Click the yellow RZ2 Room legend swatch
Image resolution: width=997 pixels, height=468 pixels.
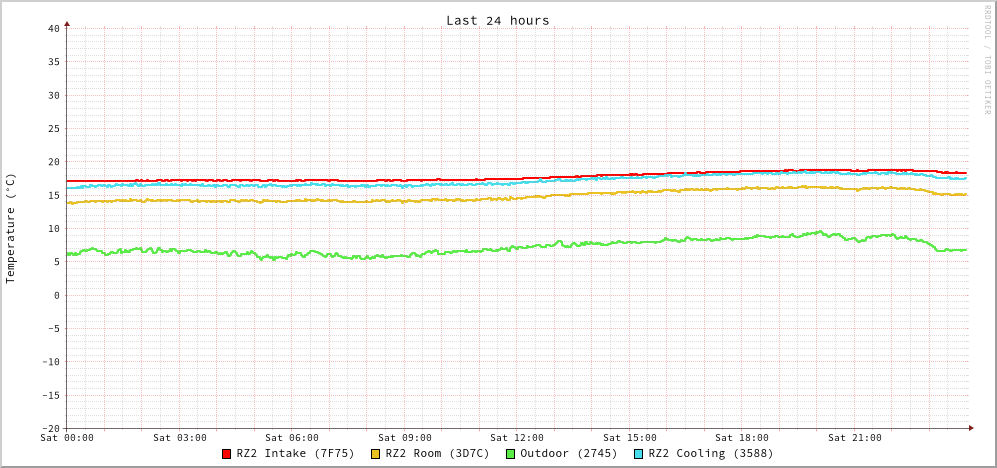[x=376, y=454]
